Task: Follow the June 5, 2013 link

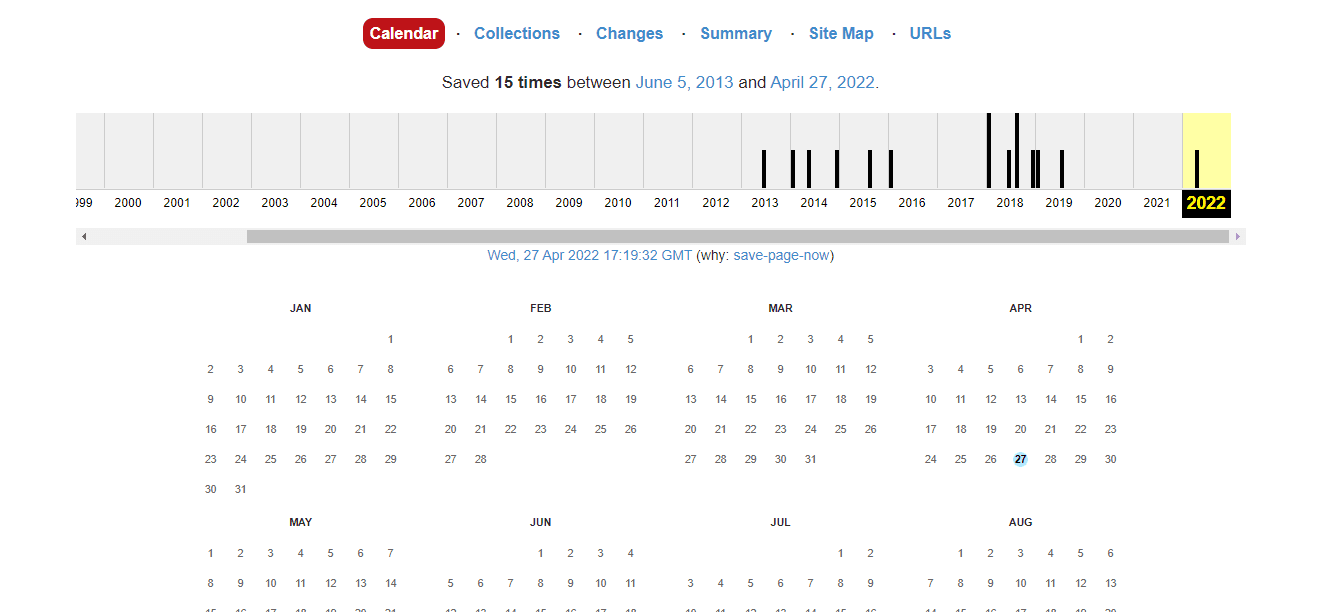Action: 684,82
